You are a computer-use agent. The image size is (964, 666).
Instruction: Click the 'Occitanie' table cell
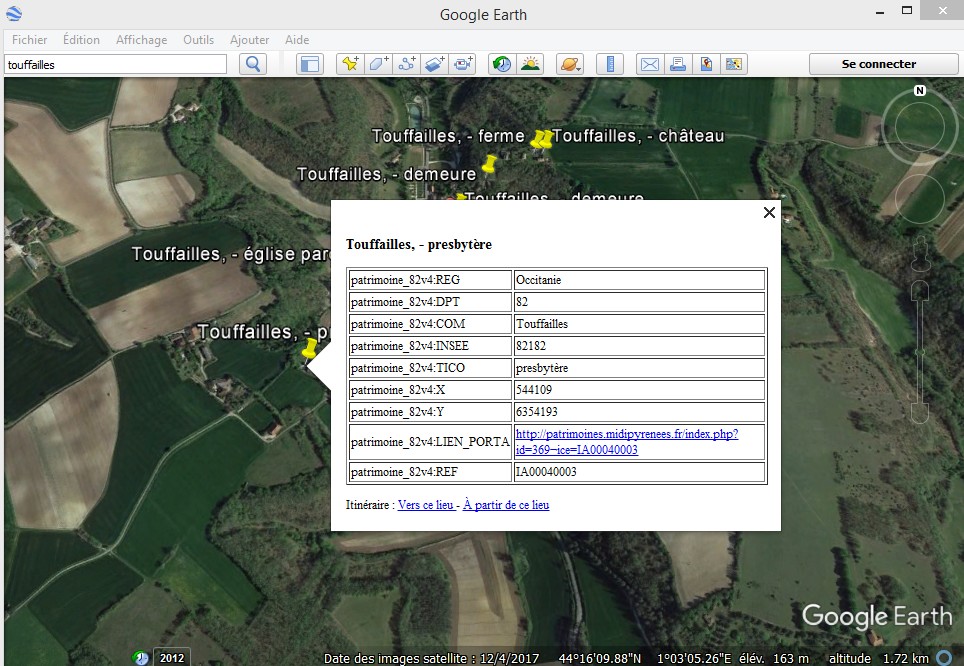click(639, 280)
